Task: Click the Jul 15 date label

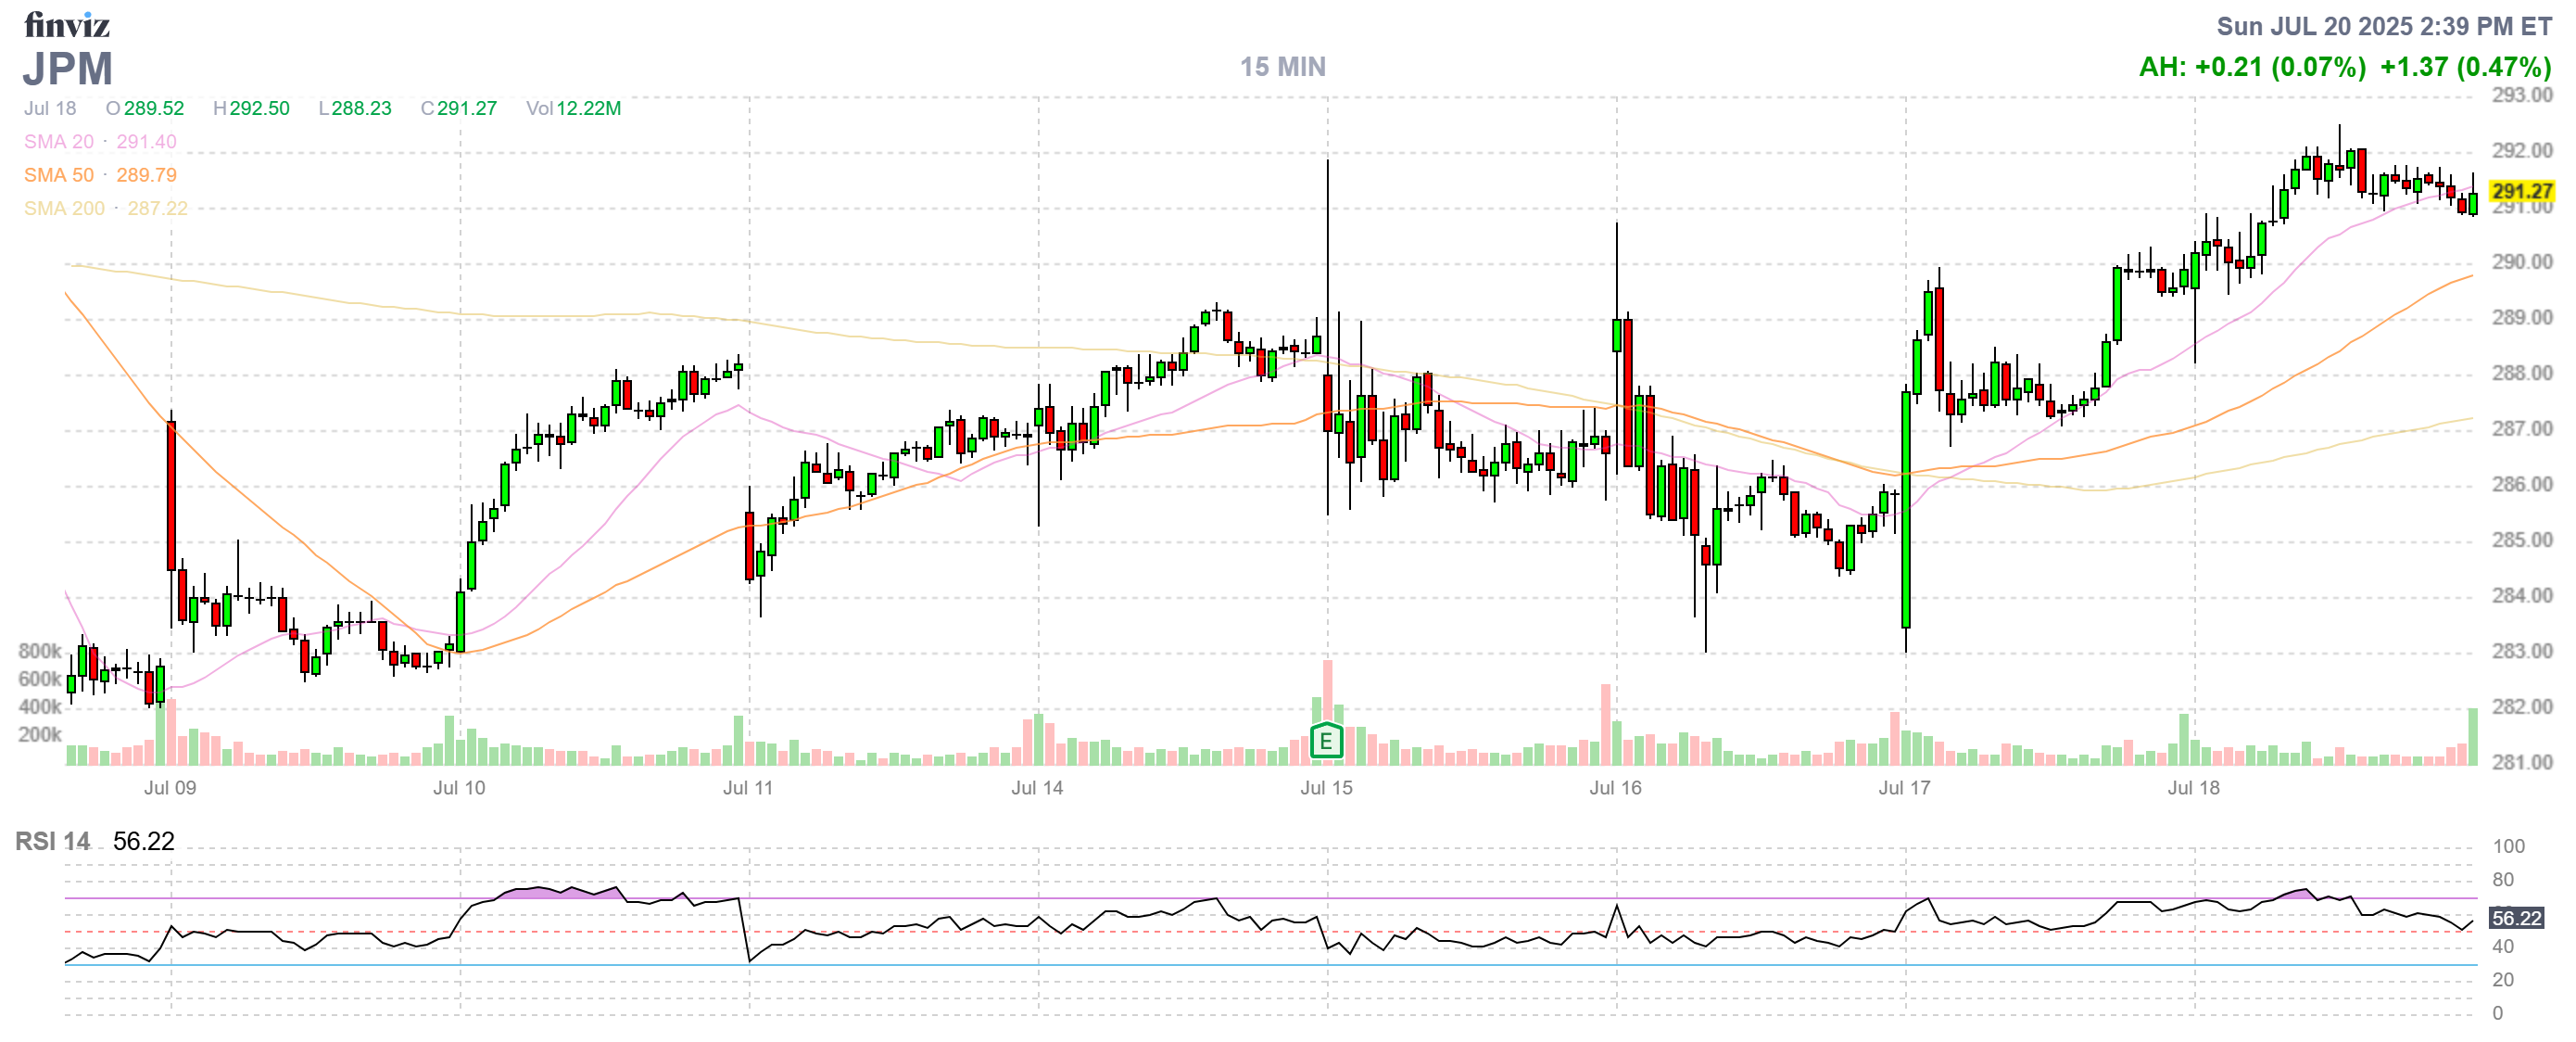Action: coord(1326,788)
